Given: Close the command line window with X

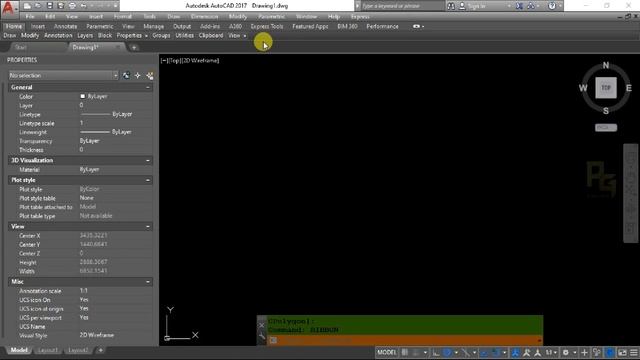Looking at the screenshot, I should tap(262, 325).
